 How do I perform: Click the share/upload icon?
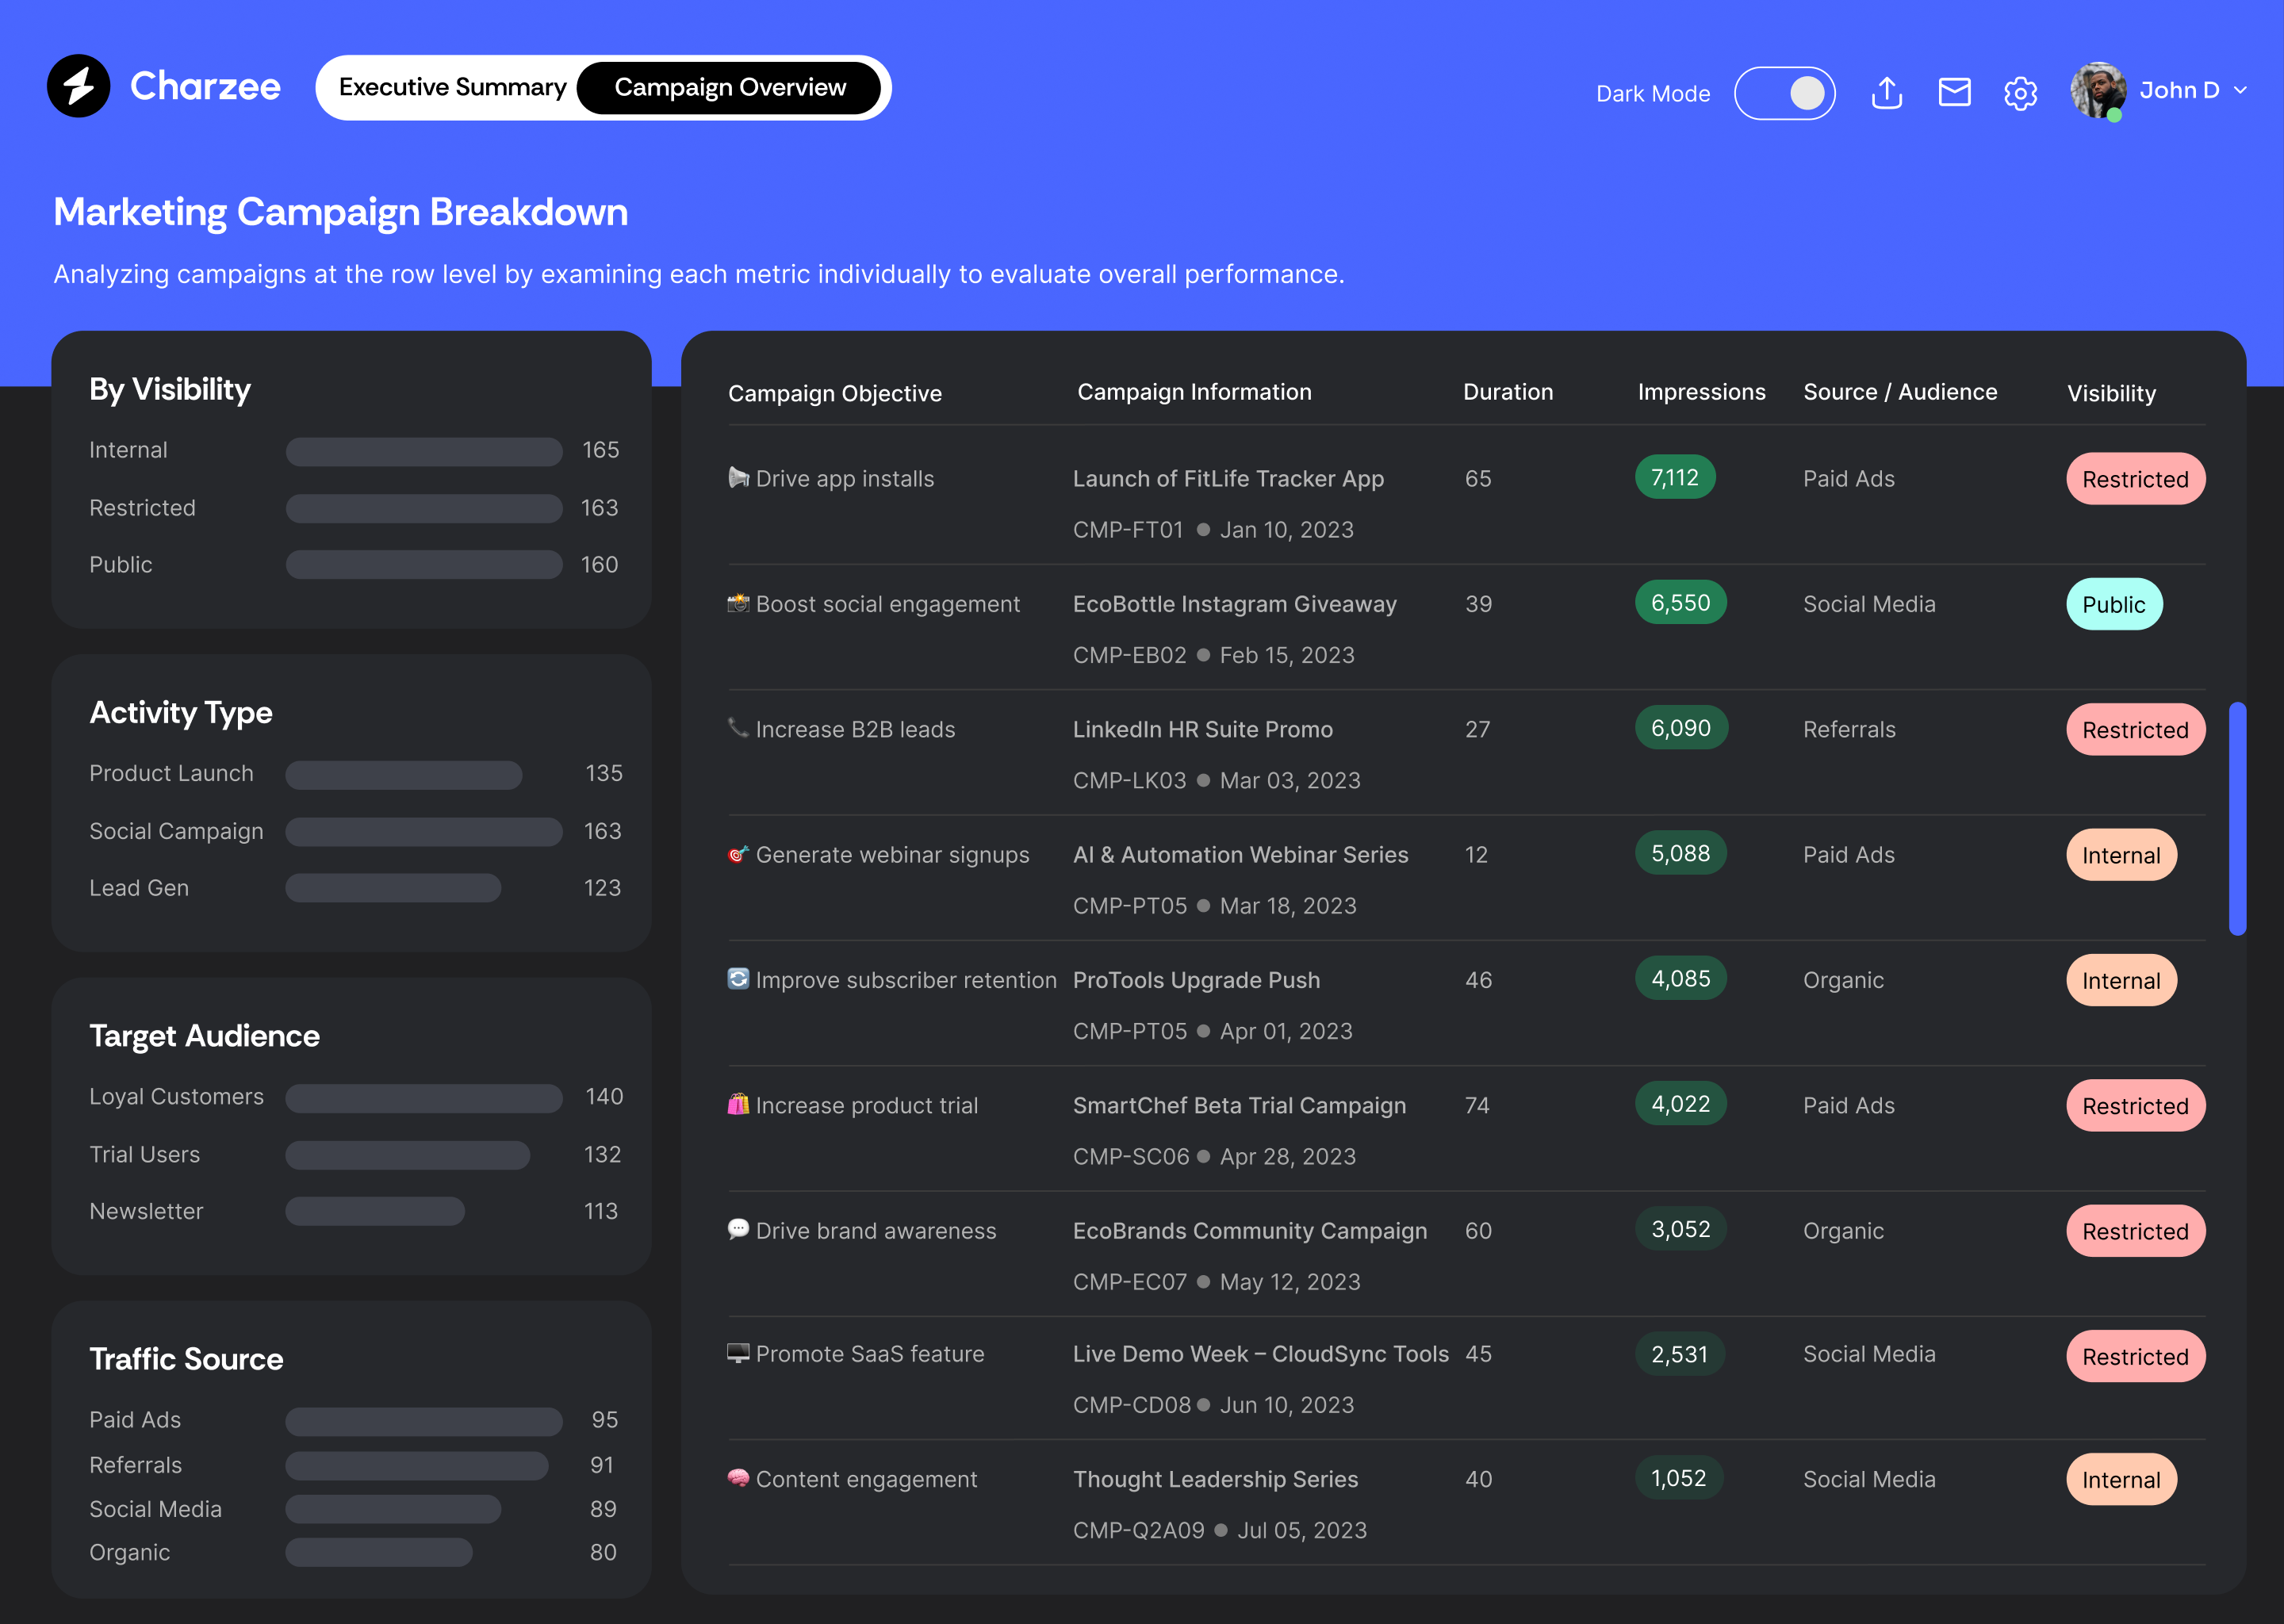[x=1886, y=92]
